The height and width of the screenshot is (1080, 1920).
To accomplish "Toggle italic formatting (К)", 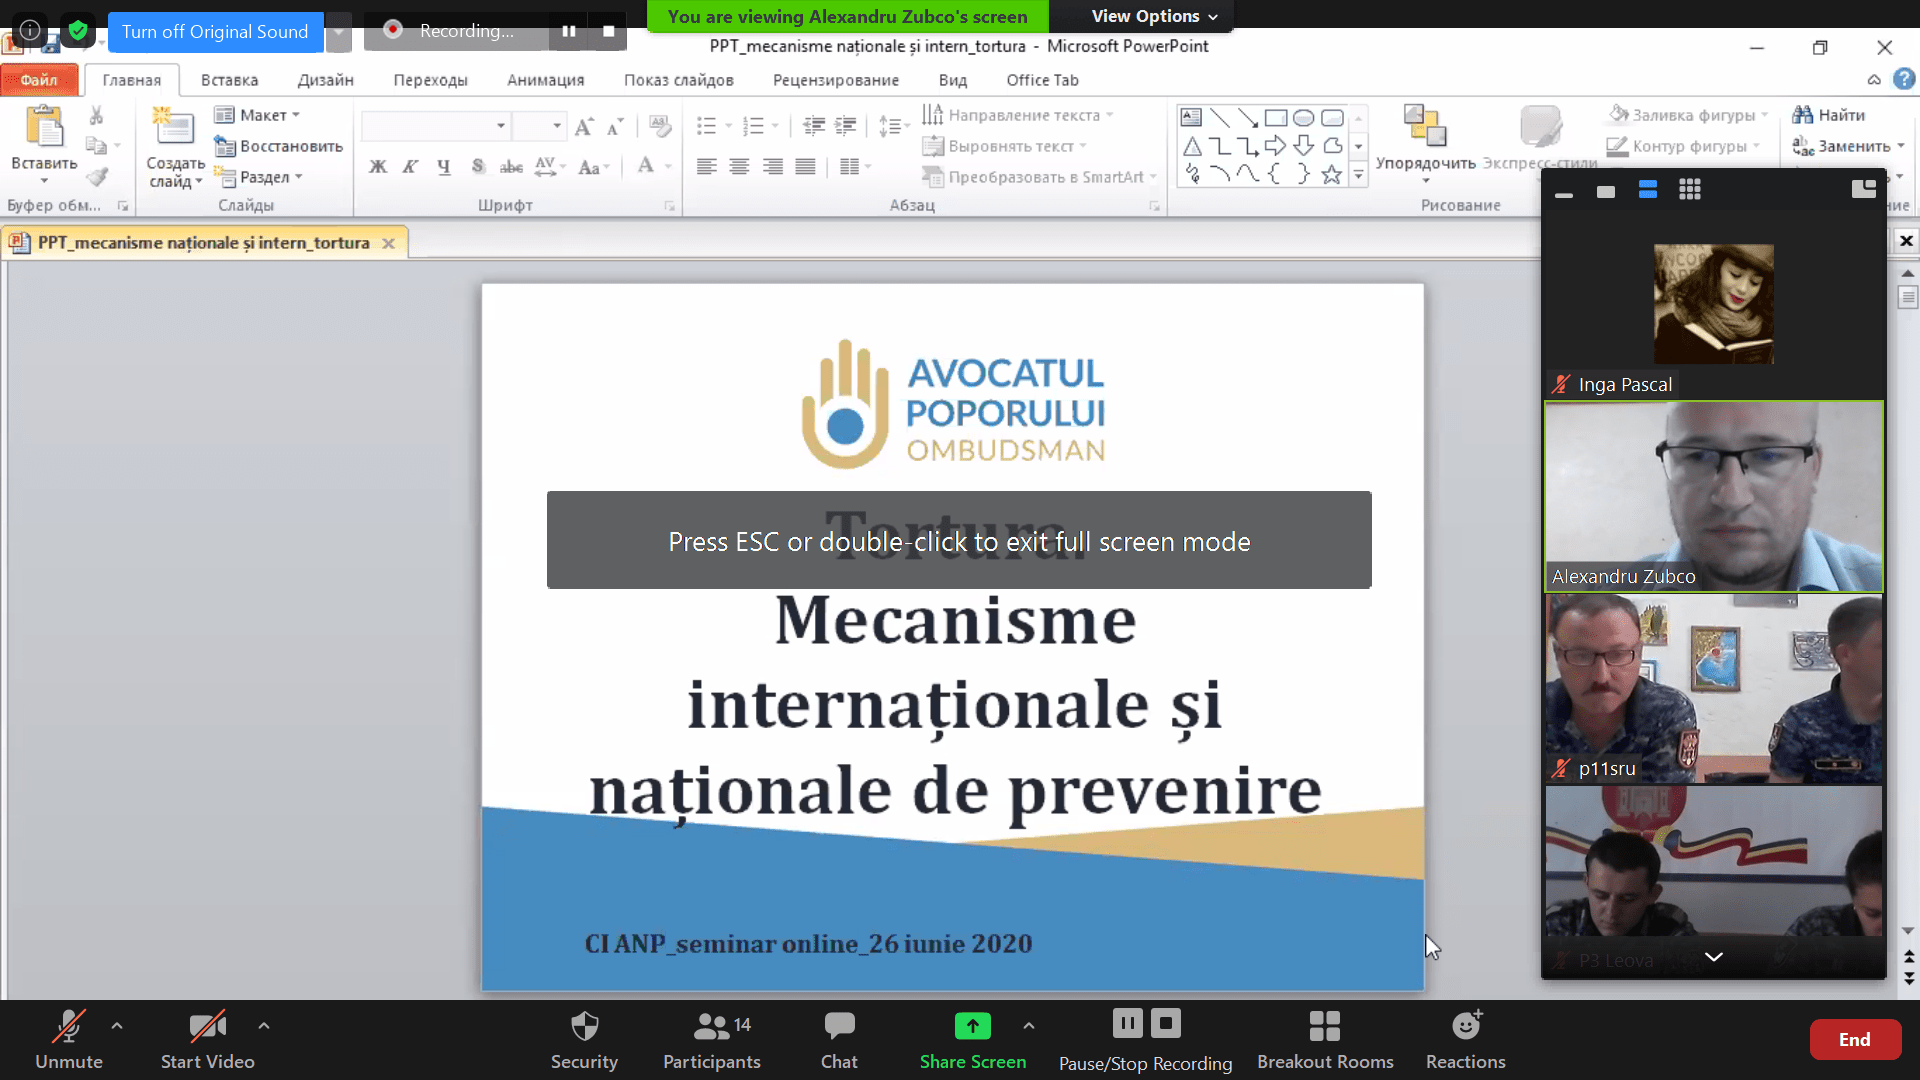I will pos(410,166).
